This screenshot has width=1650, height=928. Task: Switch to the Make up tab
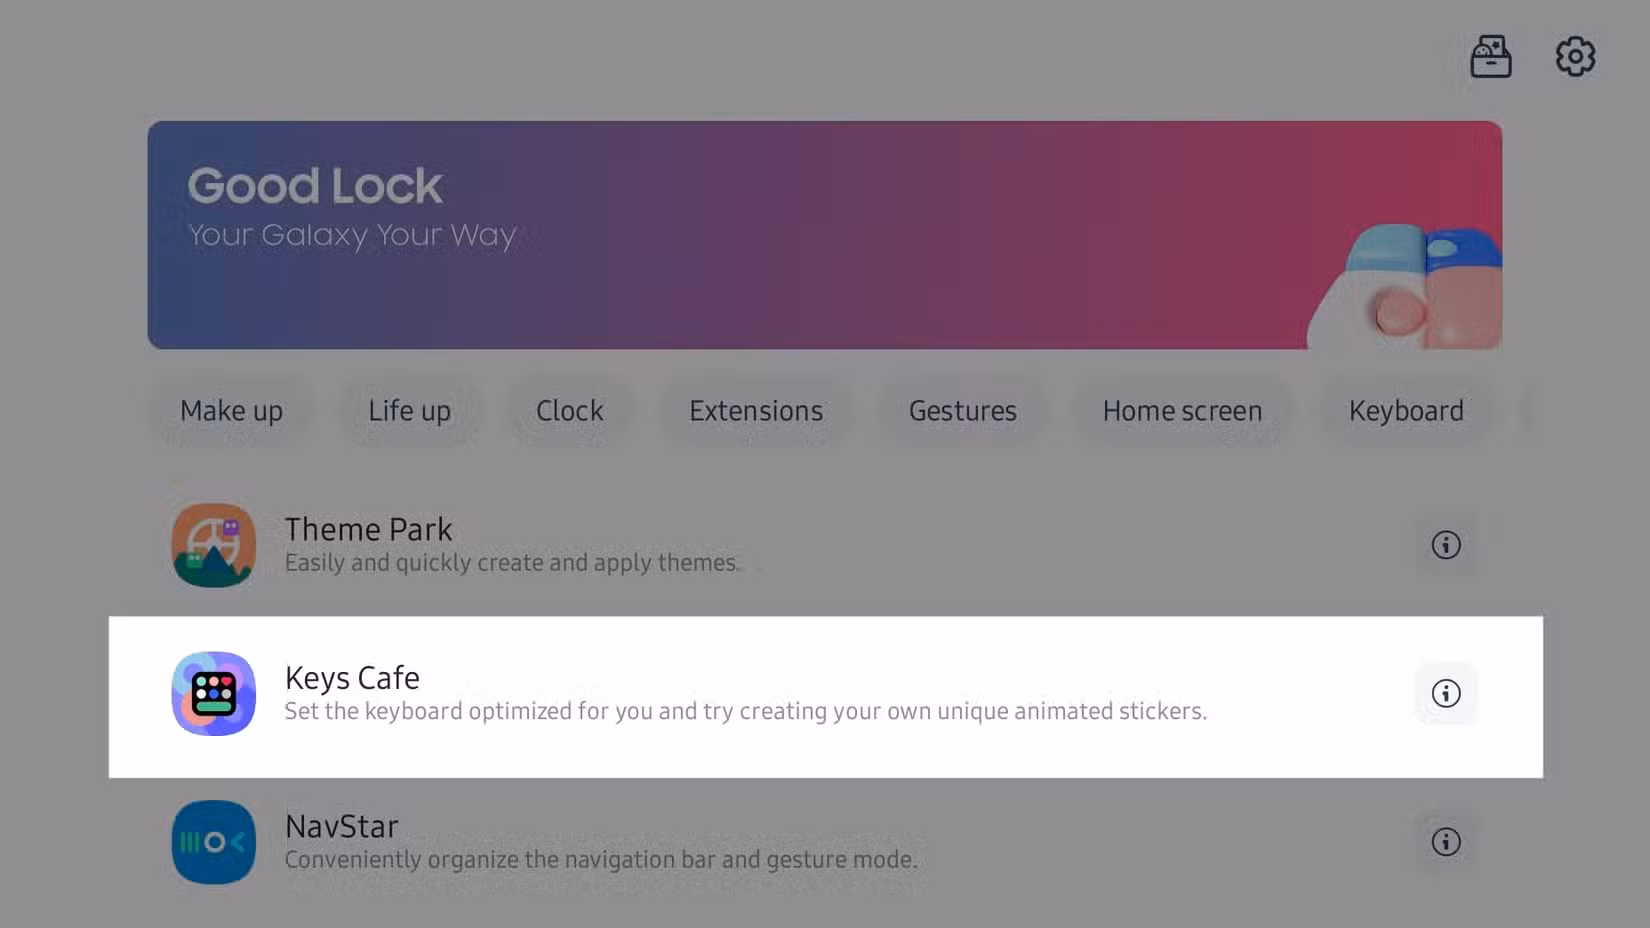click(x=231, y=411)
